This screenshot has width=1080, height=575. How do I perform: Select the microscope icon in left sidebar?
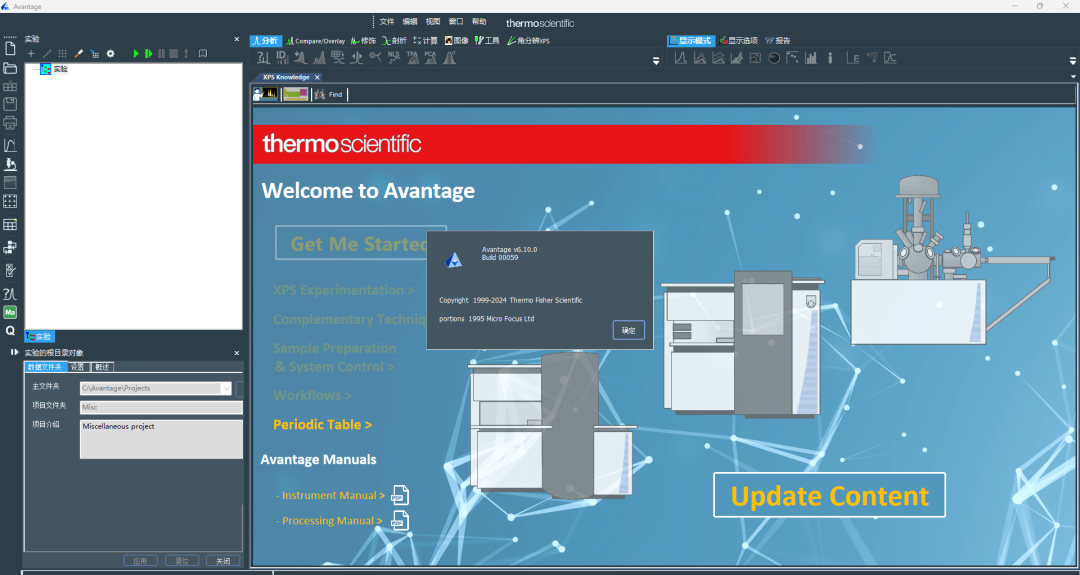pyautogui.click(x=10, y=164)
